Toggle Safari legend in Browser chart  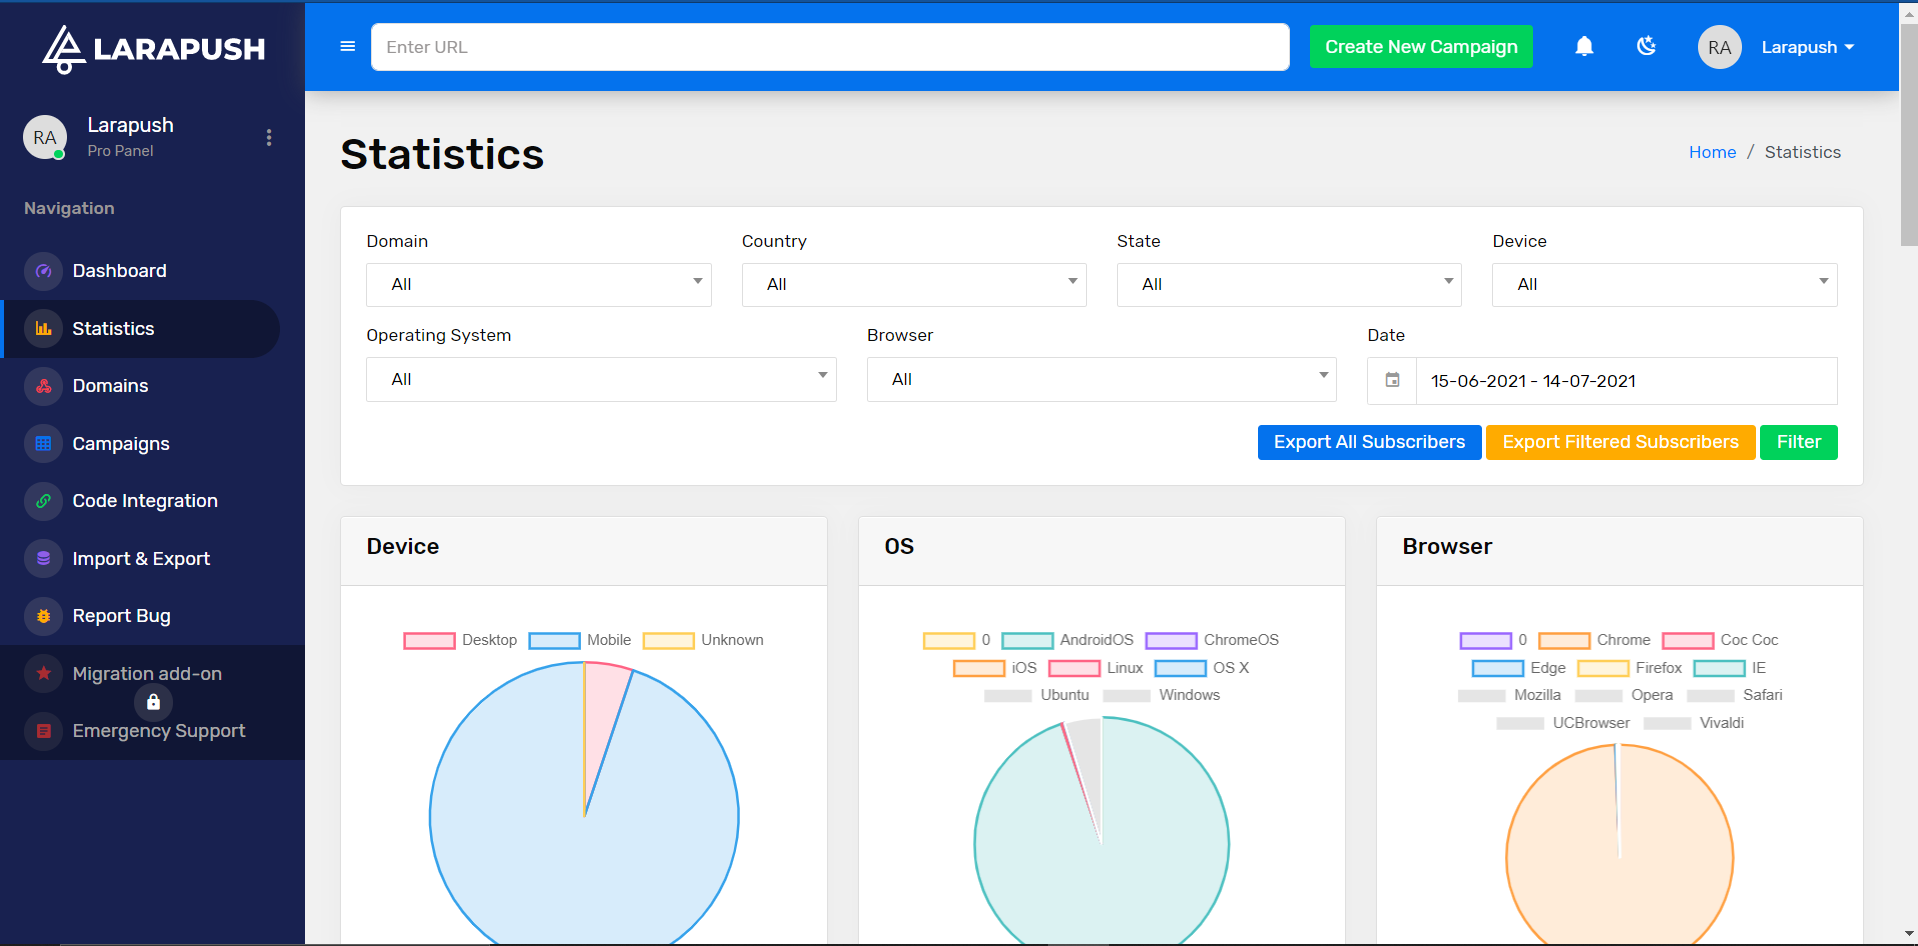[x=1734, y=695]
